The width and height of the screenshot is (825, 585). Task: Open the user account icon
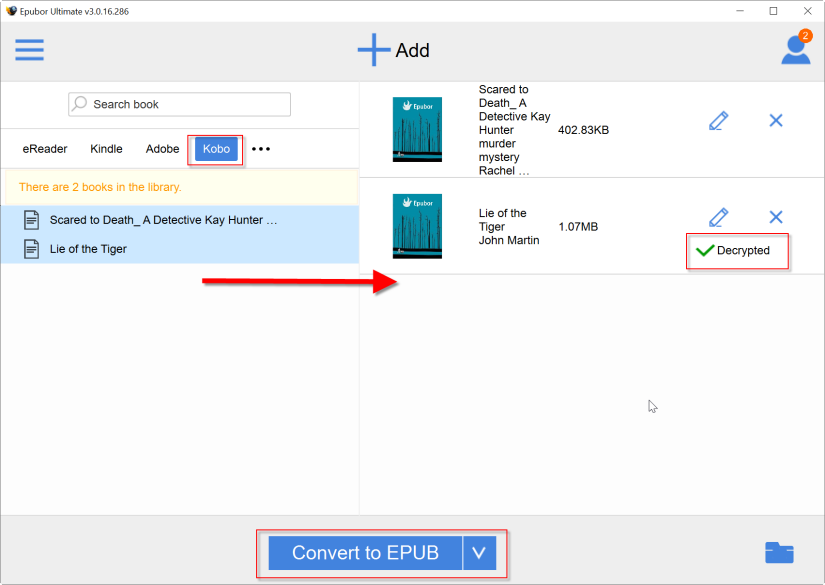point(796,49)
